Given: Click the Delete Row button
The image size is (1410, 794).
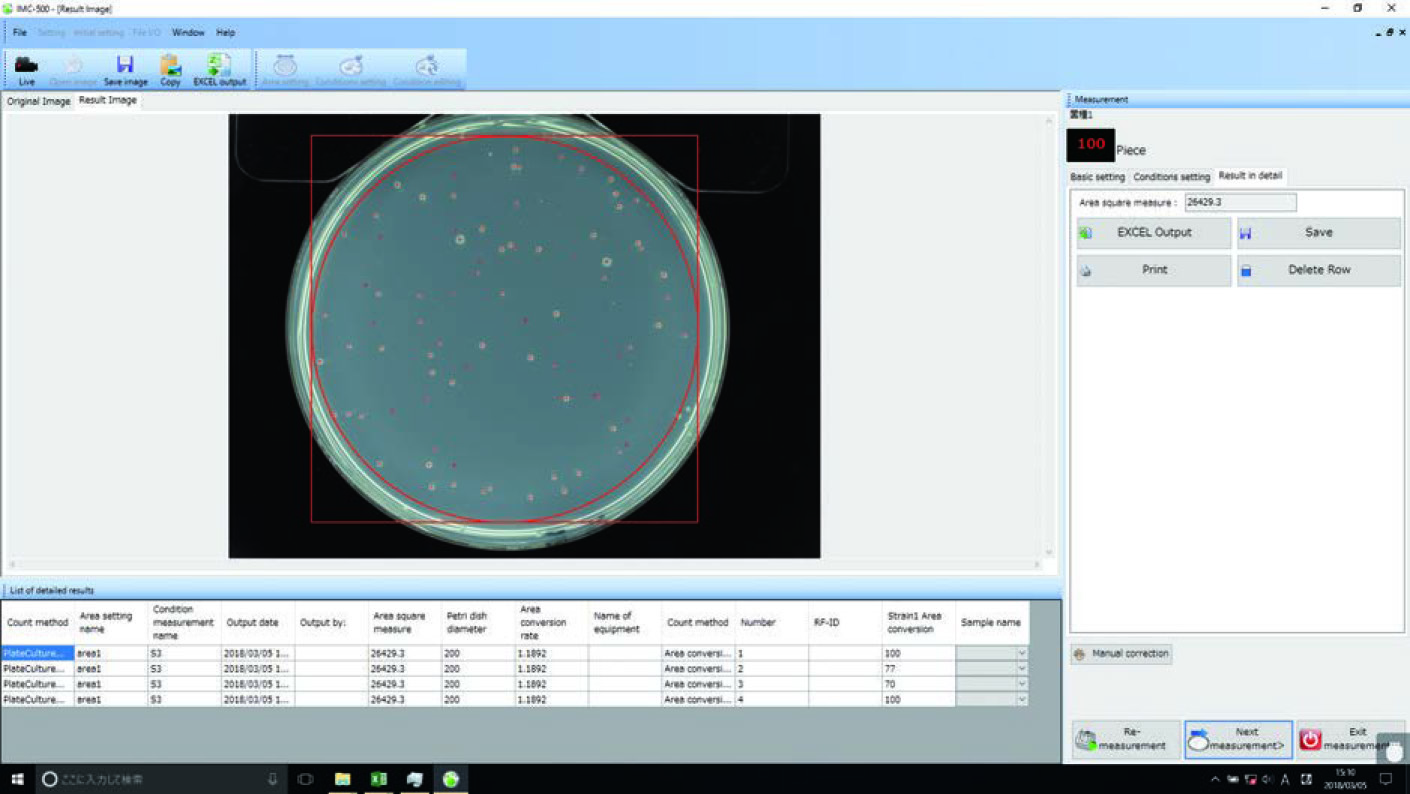Looking at the screenshot, I should click(1318, 270).
